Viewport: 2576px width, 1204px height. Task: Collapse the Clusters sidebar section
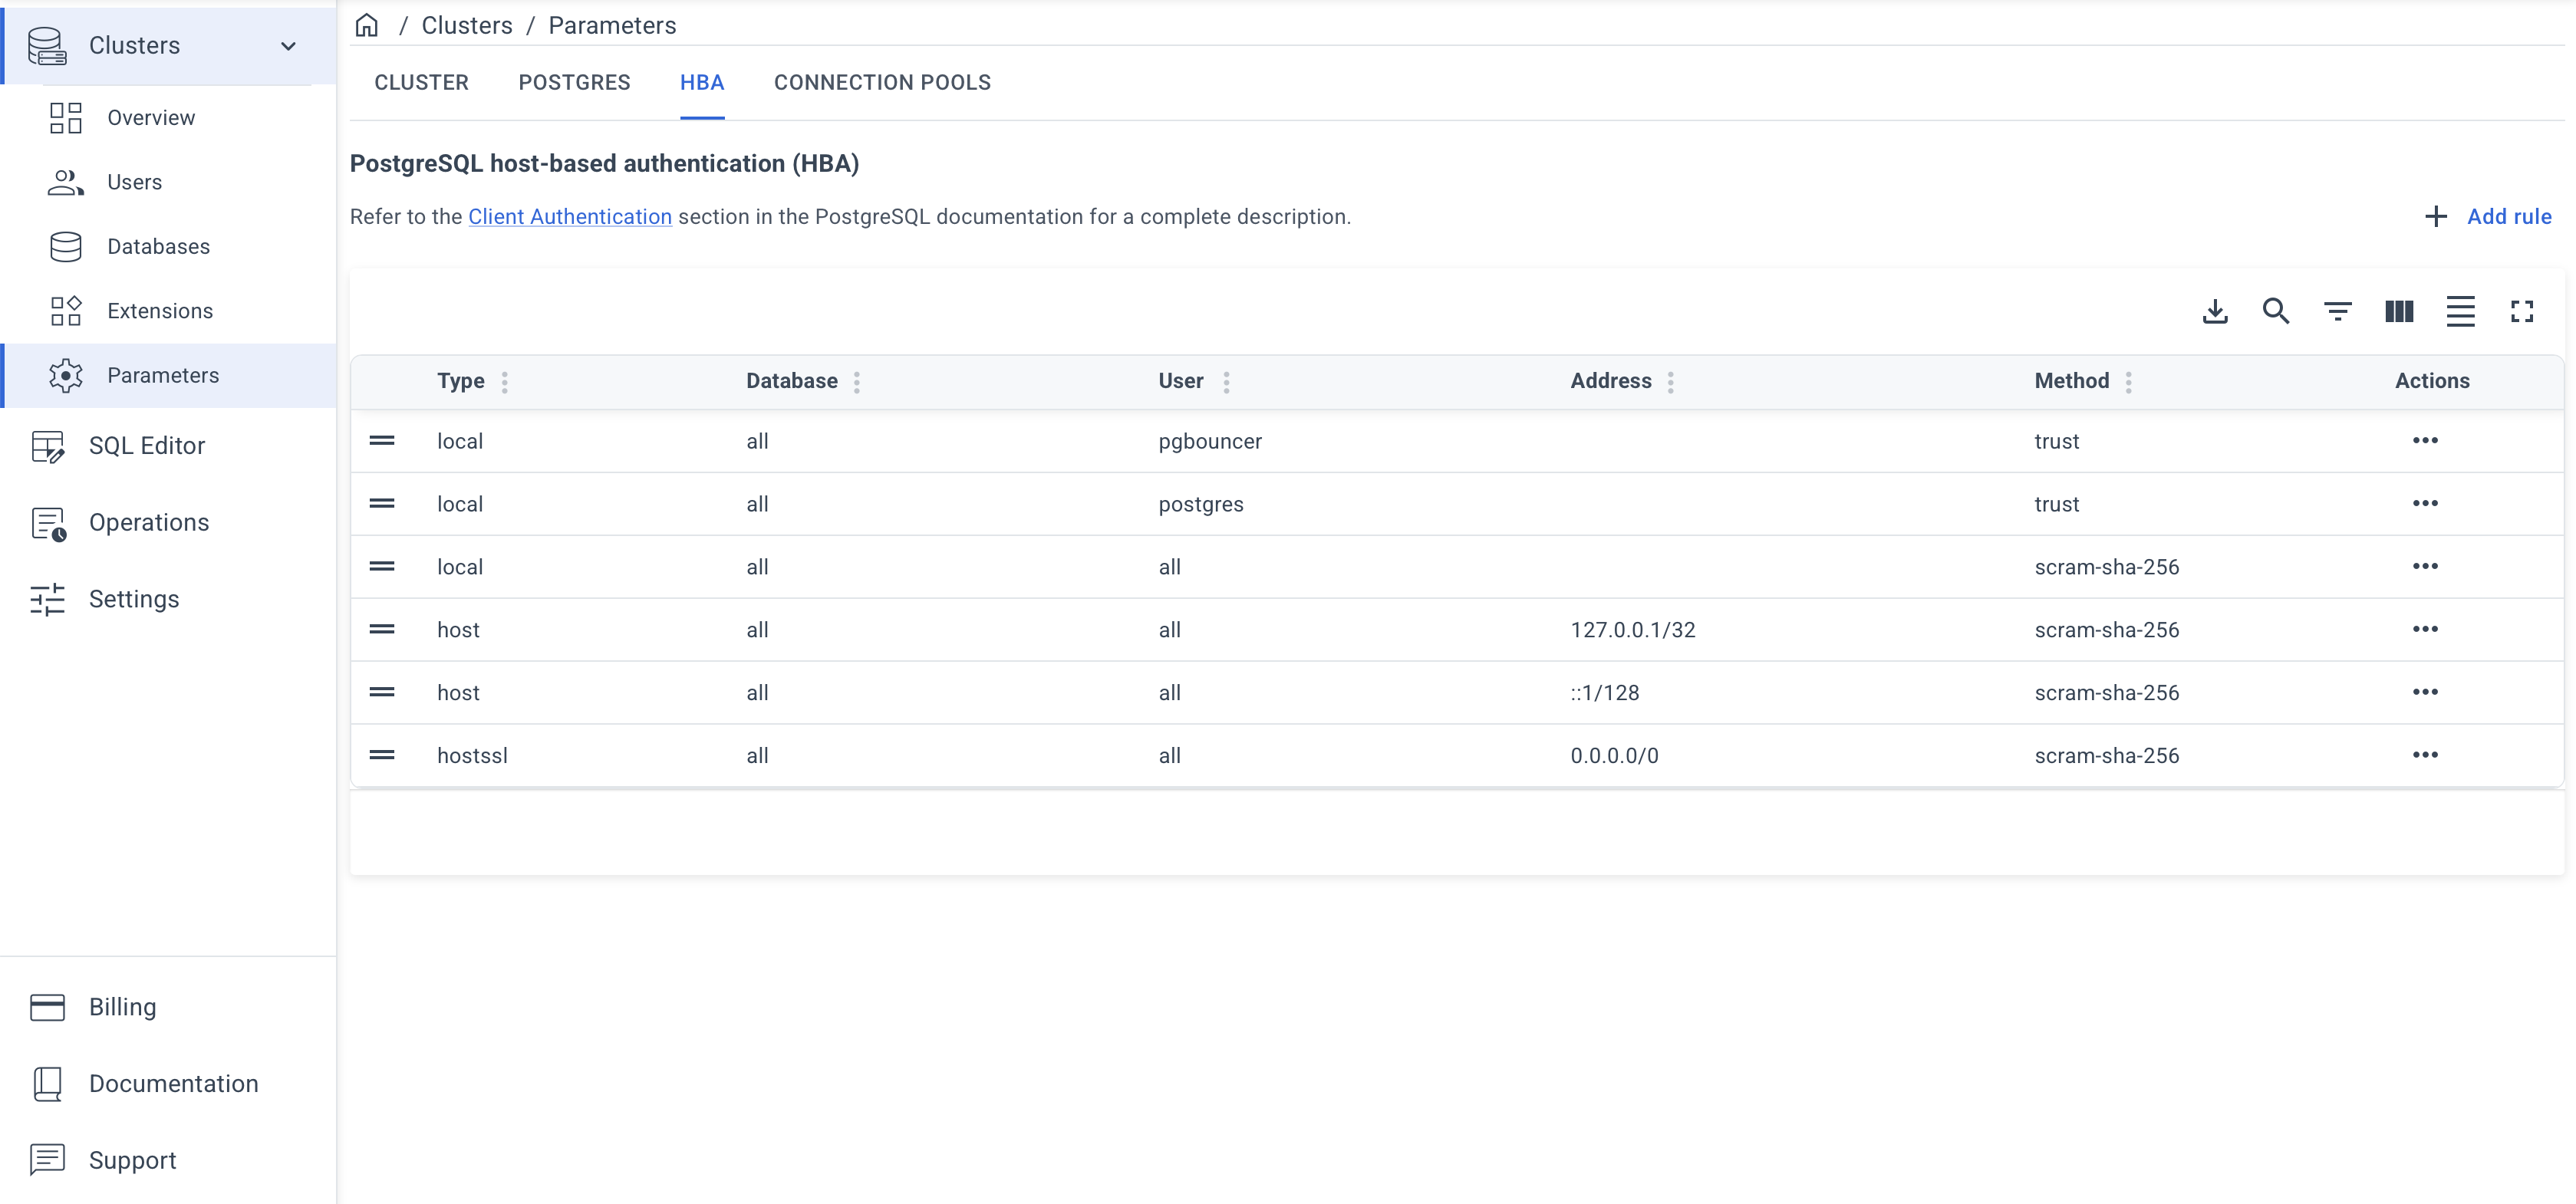[288, 46]
